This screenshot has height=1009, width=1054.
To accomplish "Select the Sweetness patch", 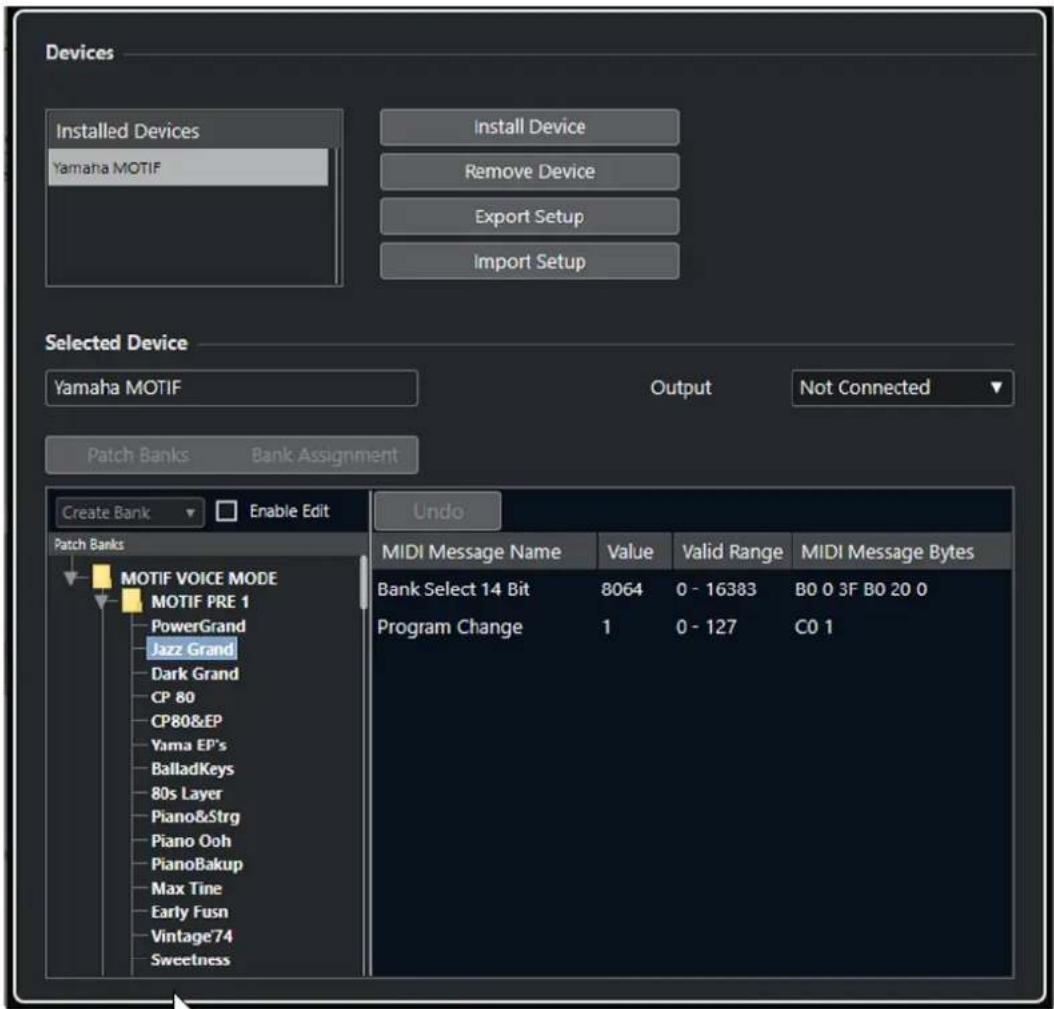I will [x=190, y=960].
